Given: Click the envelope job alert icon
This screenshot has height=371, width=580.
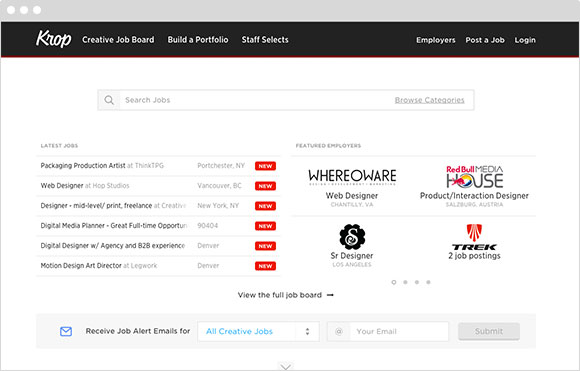Looking at the screenshot, I should (x=66, y=331).
